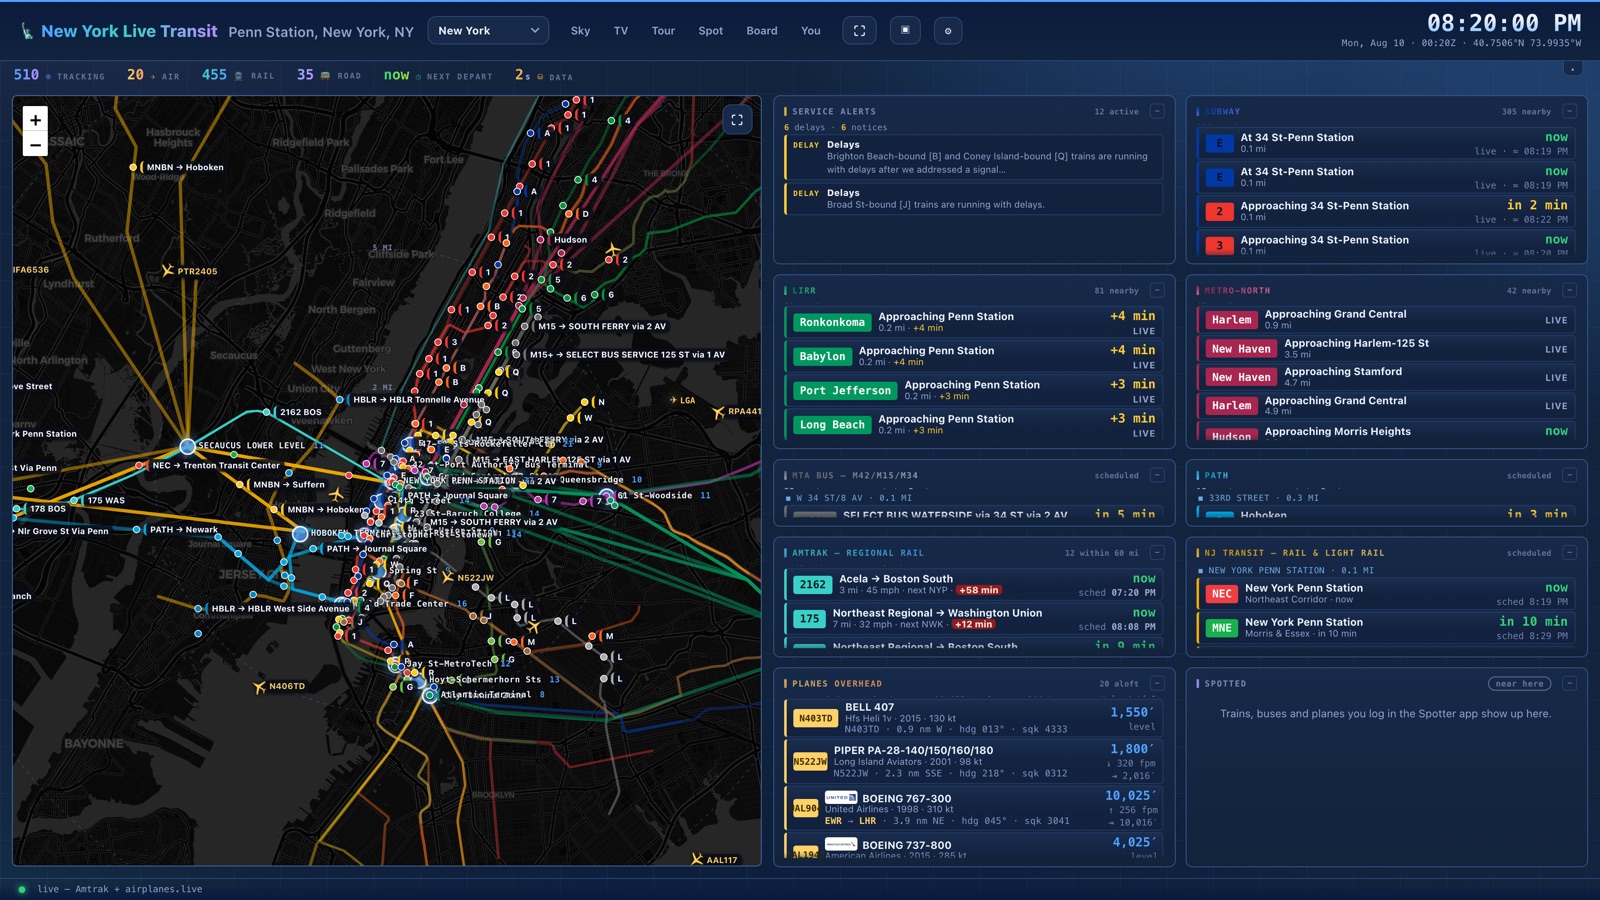This screenshot has height=900, width=1600.
Task: Open the Tour tab
Action: pyautogui.click(x=663, y=31)
